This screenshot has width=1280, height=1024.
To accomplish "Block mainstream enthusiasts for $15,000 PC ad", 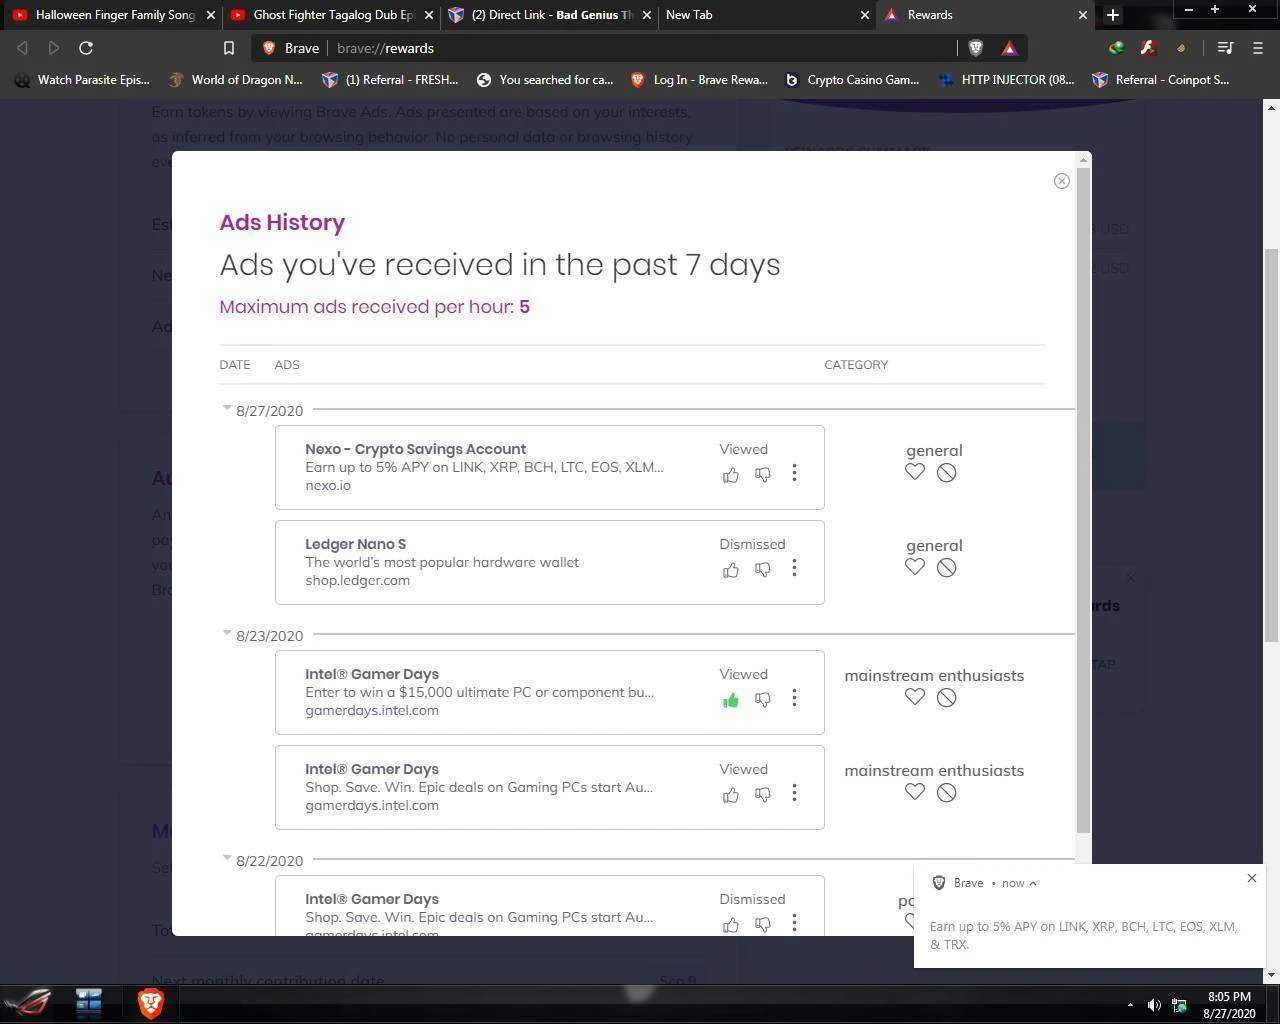I will pos(947,697).
